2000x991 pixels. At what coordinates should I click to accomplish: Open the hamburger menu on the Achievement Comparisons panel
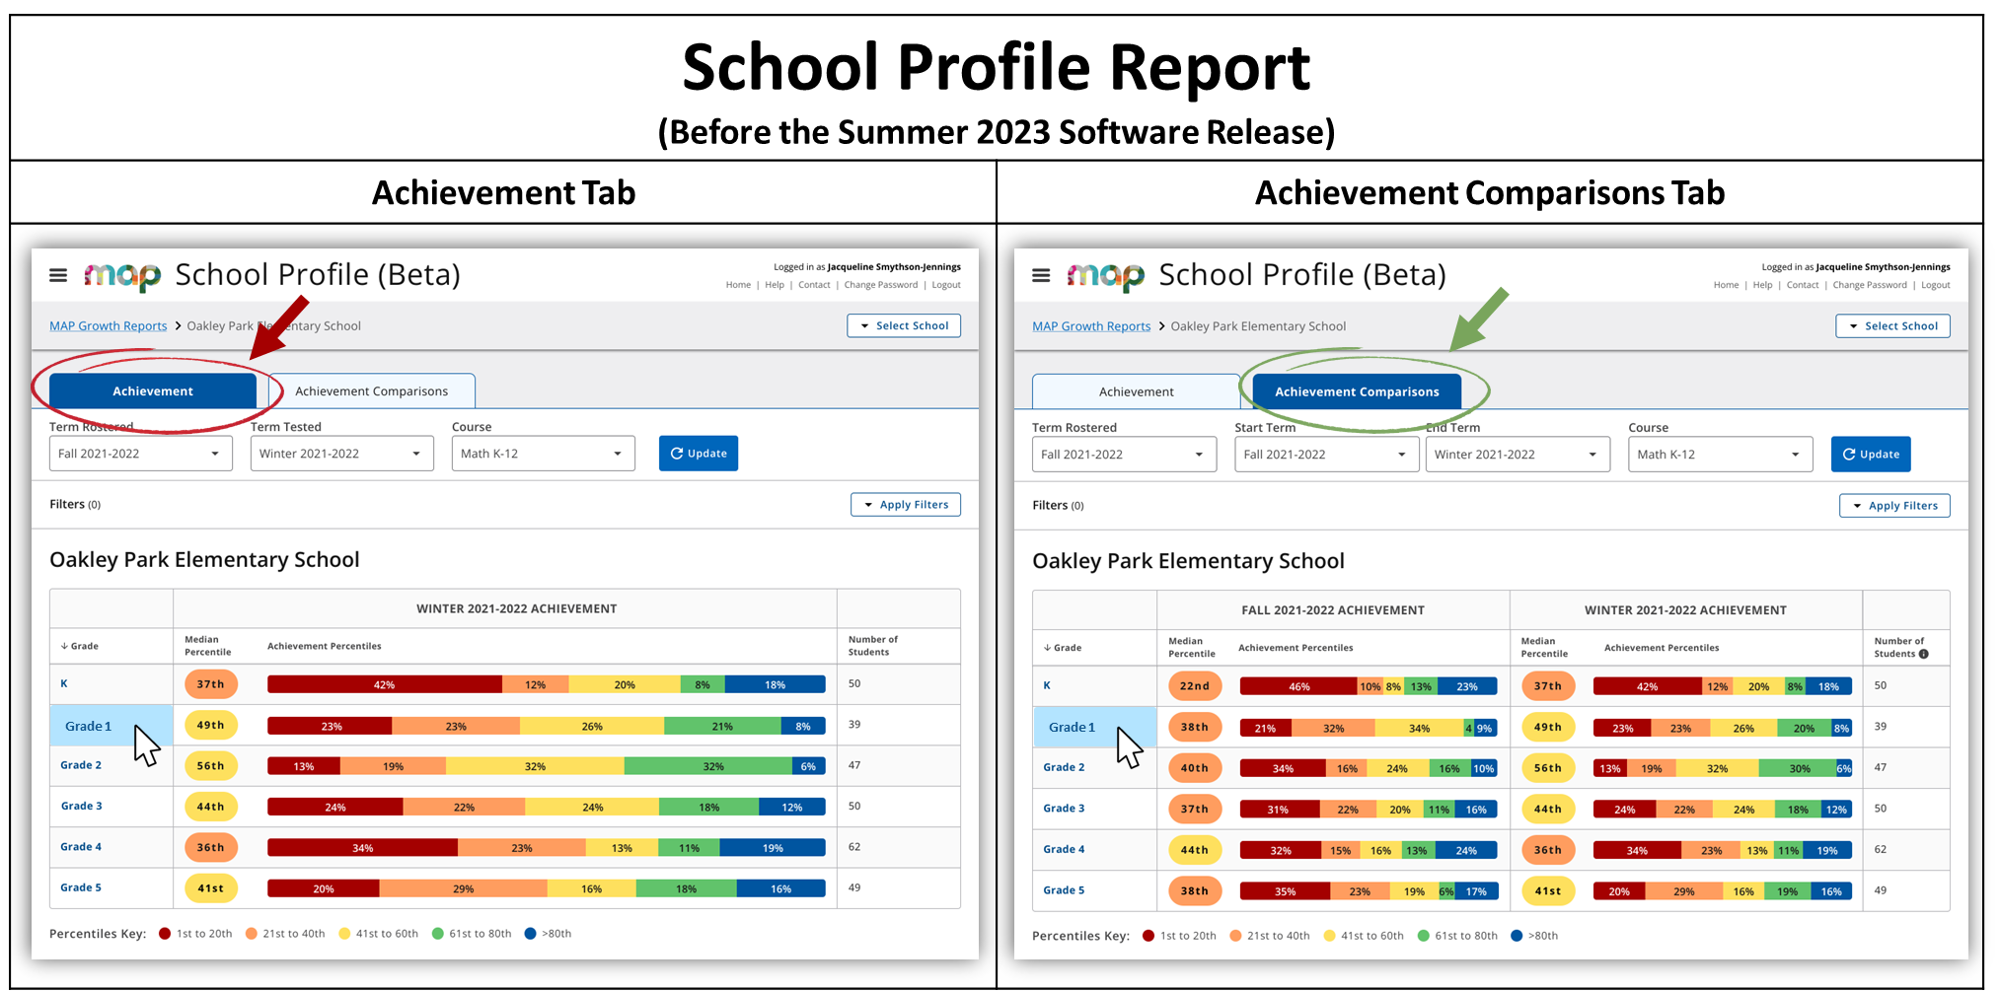tap(1040, 275)
